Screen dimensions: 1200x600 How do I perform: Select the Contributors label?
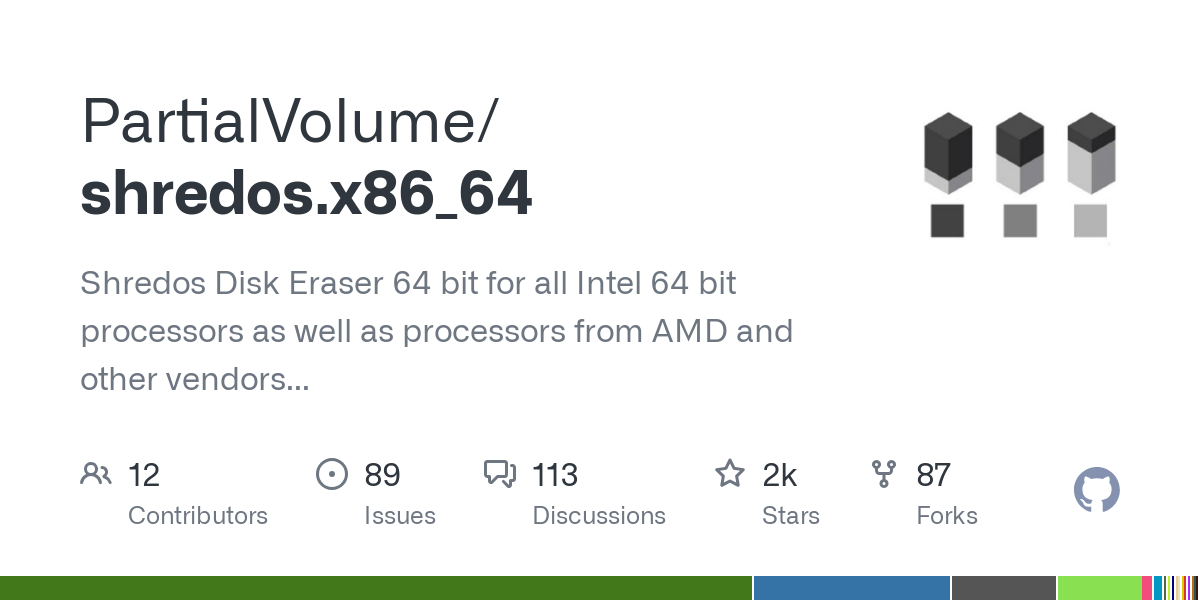[198, 516]
